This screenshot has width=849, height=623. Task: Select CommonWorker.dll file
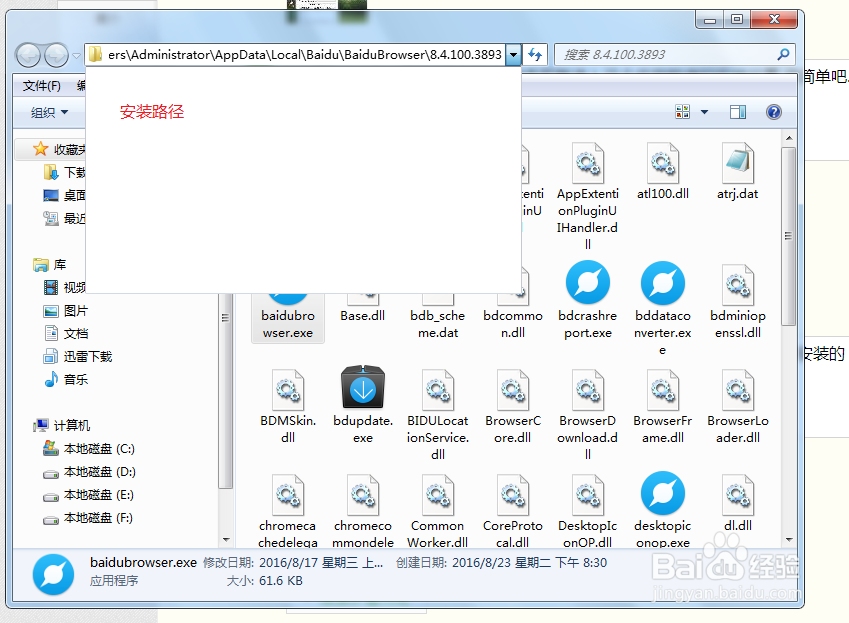pyautogui.click(x=437, y=510)
